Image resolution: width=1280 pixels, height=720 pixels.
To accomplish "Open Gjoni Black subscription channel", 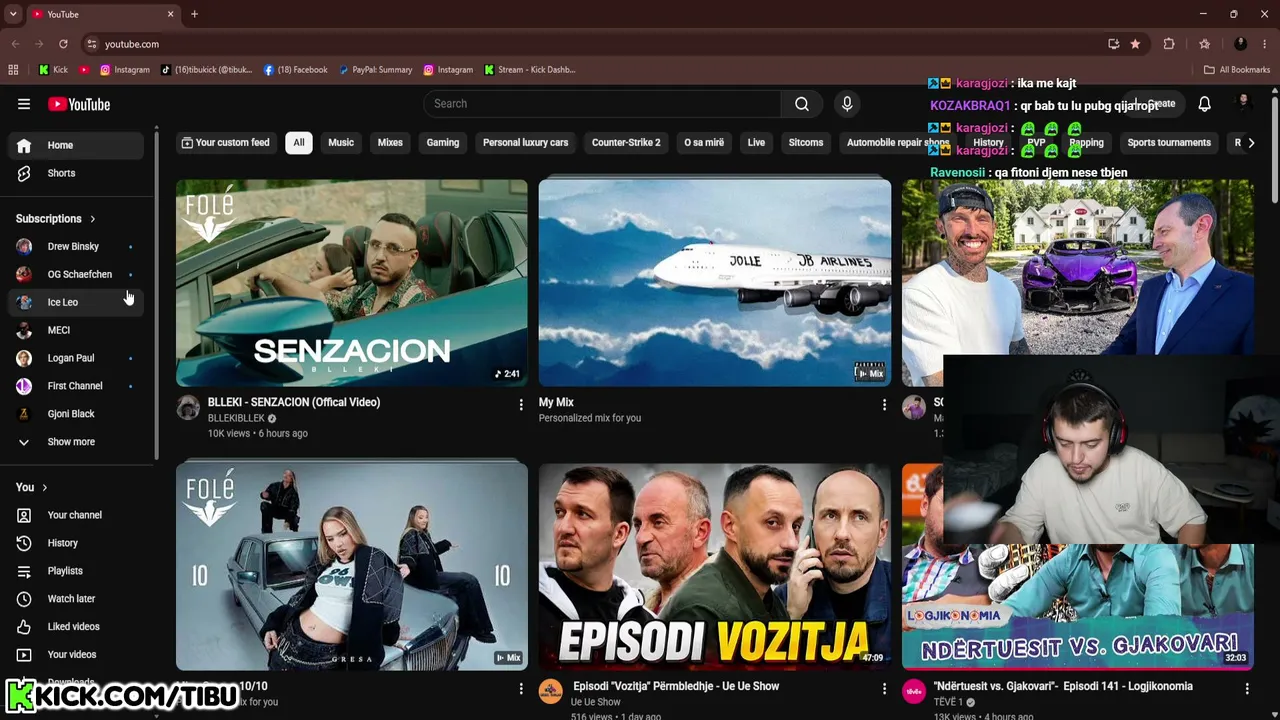I will [x=76, y=414].
